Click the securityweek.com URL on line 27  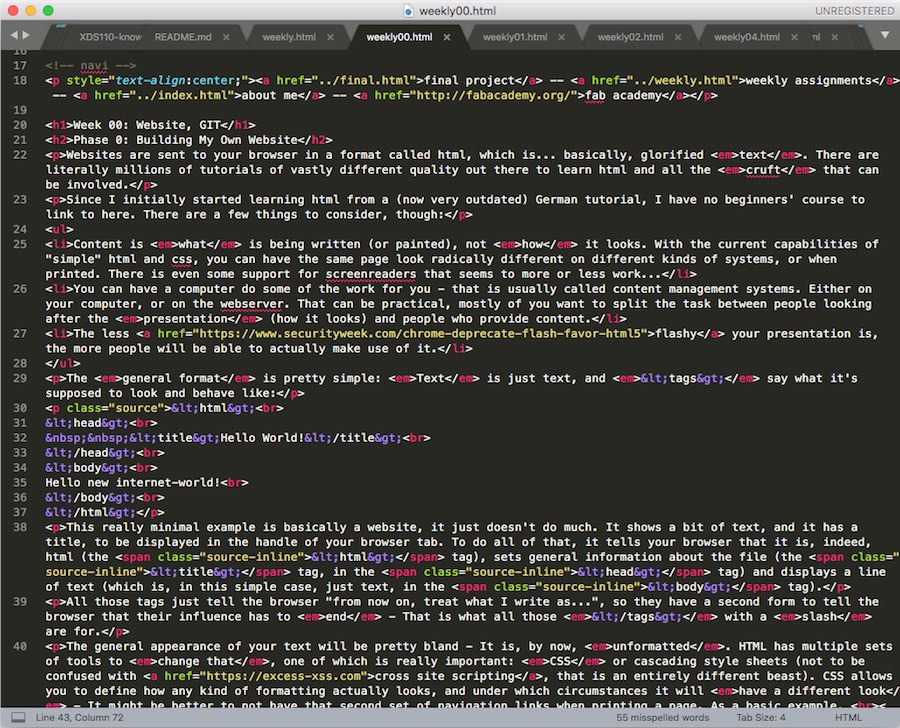[420, 334]
